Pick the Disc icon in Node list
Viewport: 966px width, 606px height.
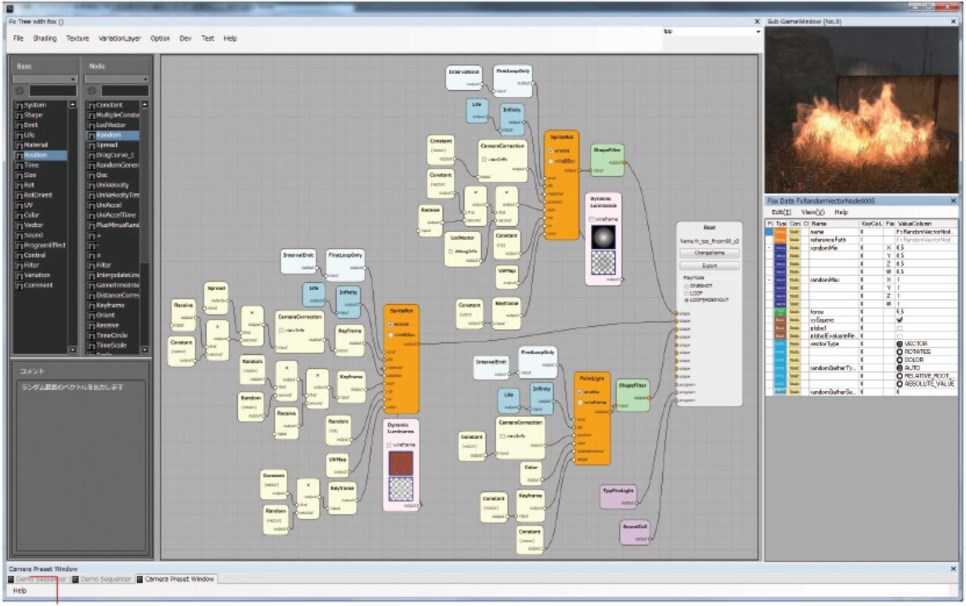coord(91,176)
